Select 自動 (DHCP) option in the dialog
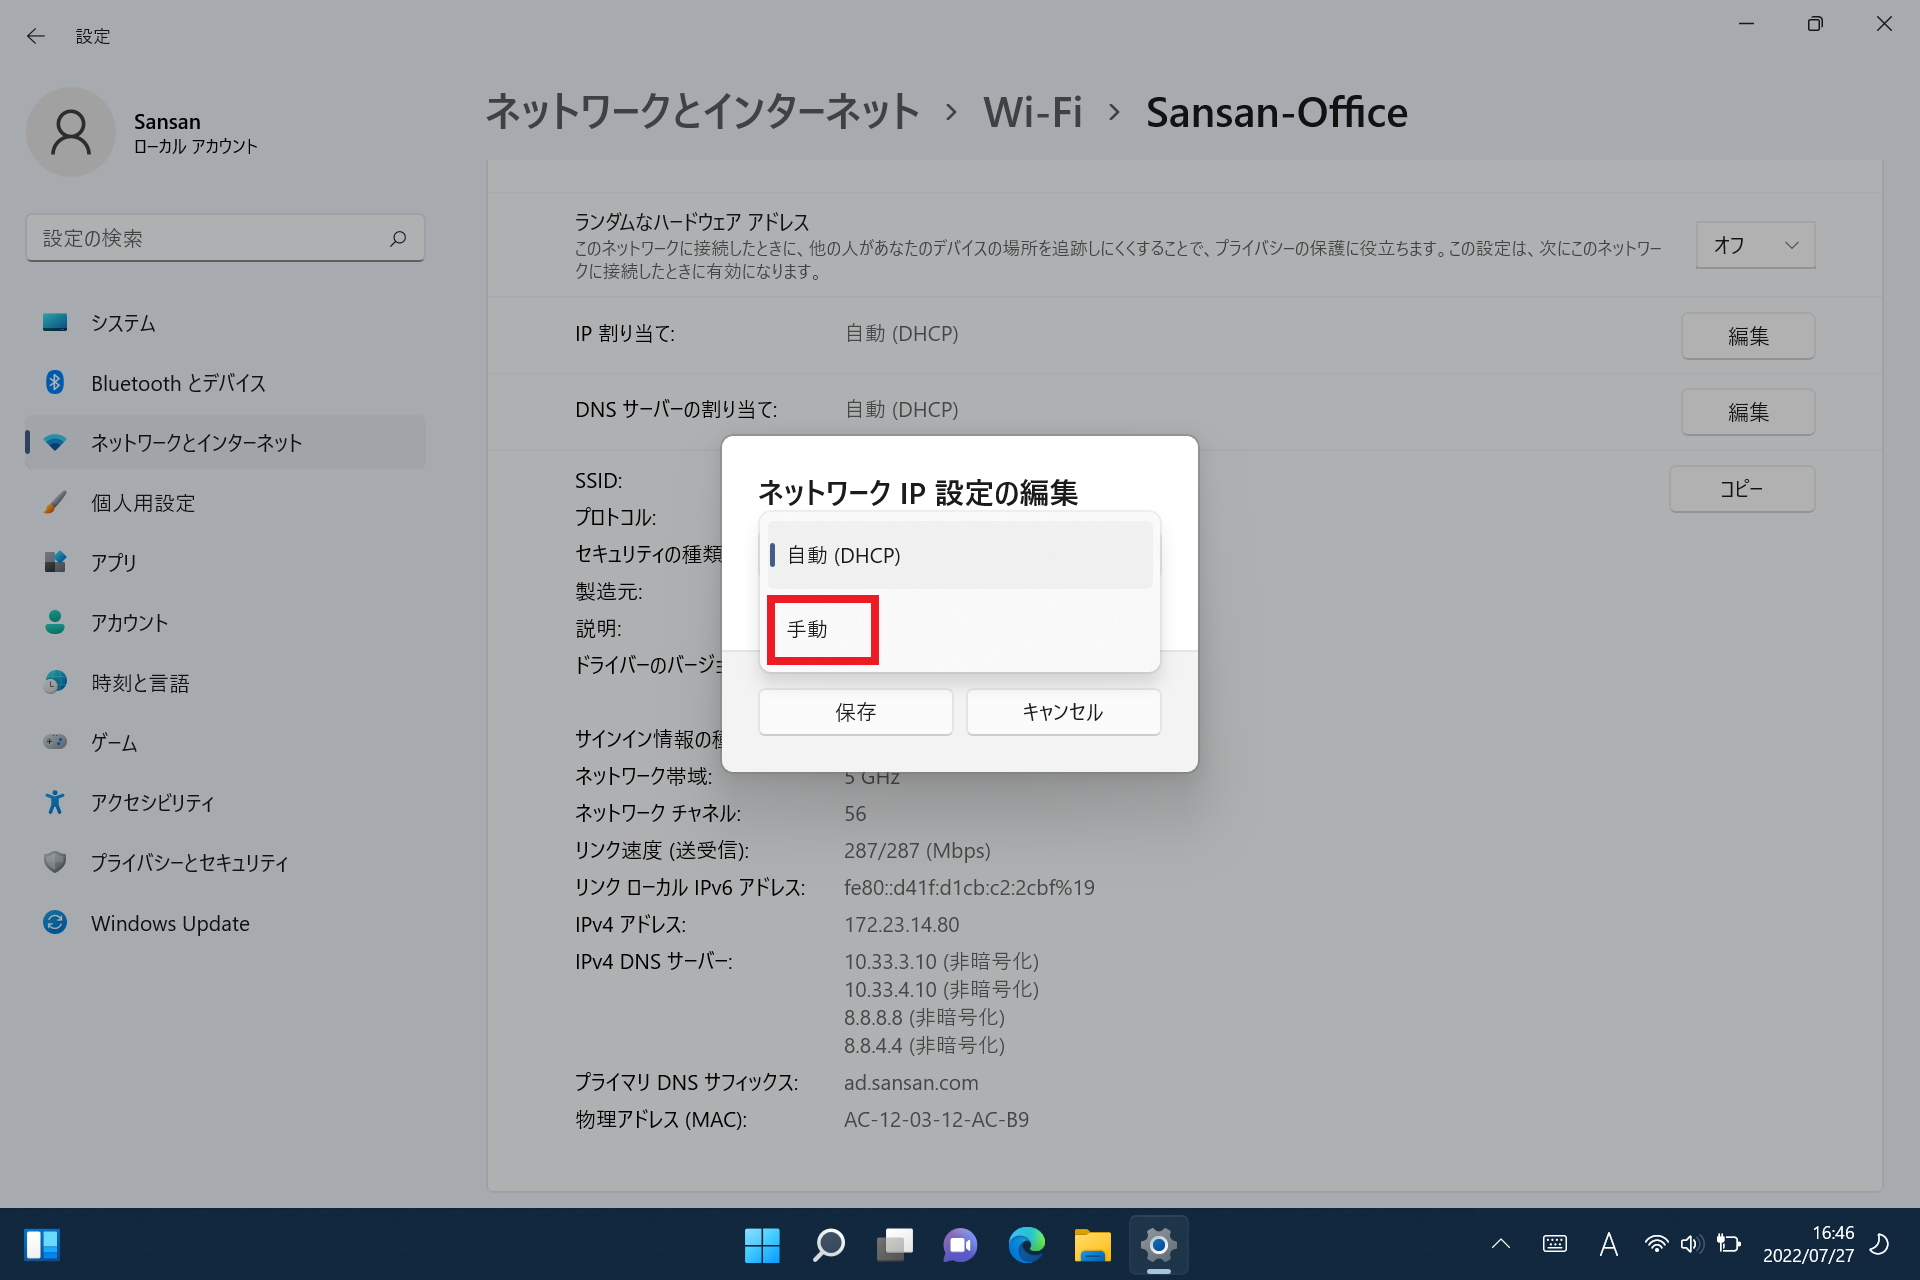1920x1280 pixels. coord(960,555)
